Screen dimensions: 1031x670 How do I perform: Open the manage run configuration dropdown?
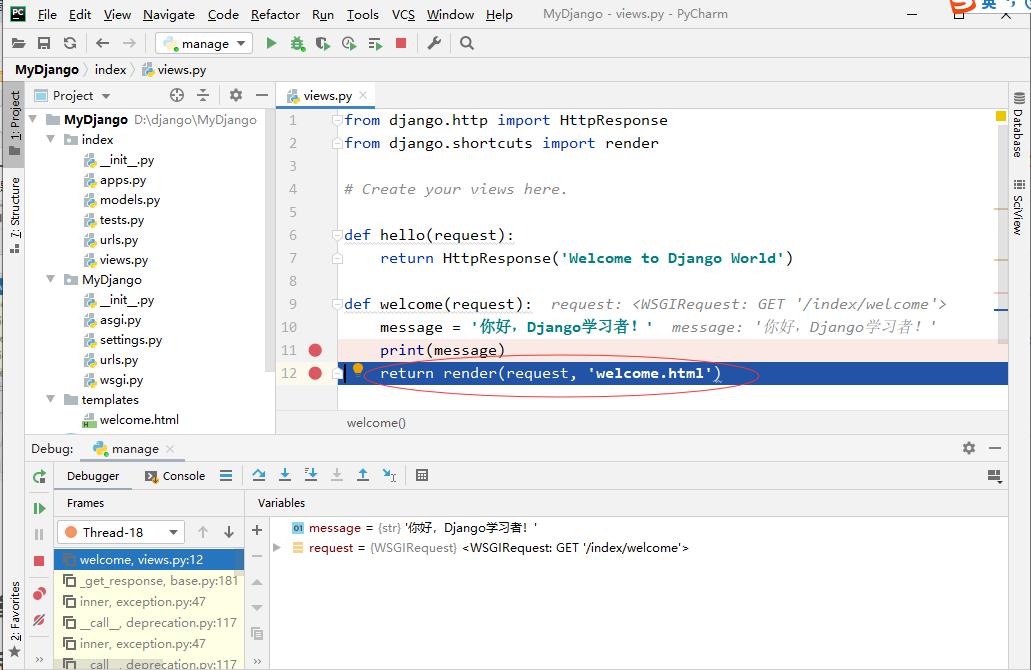point(204,43)
